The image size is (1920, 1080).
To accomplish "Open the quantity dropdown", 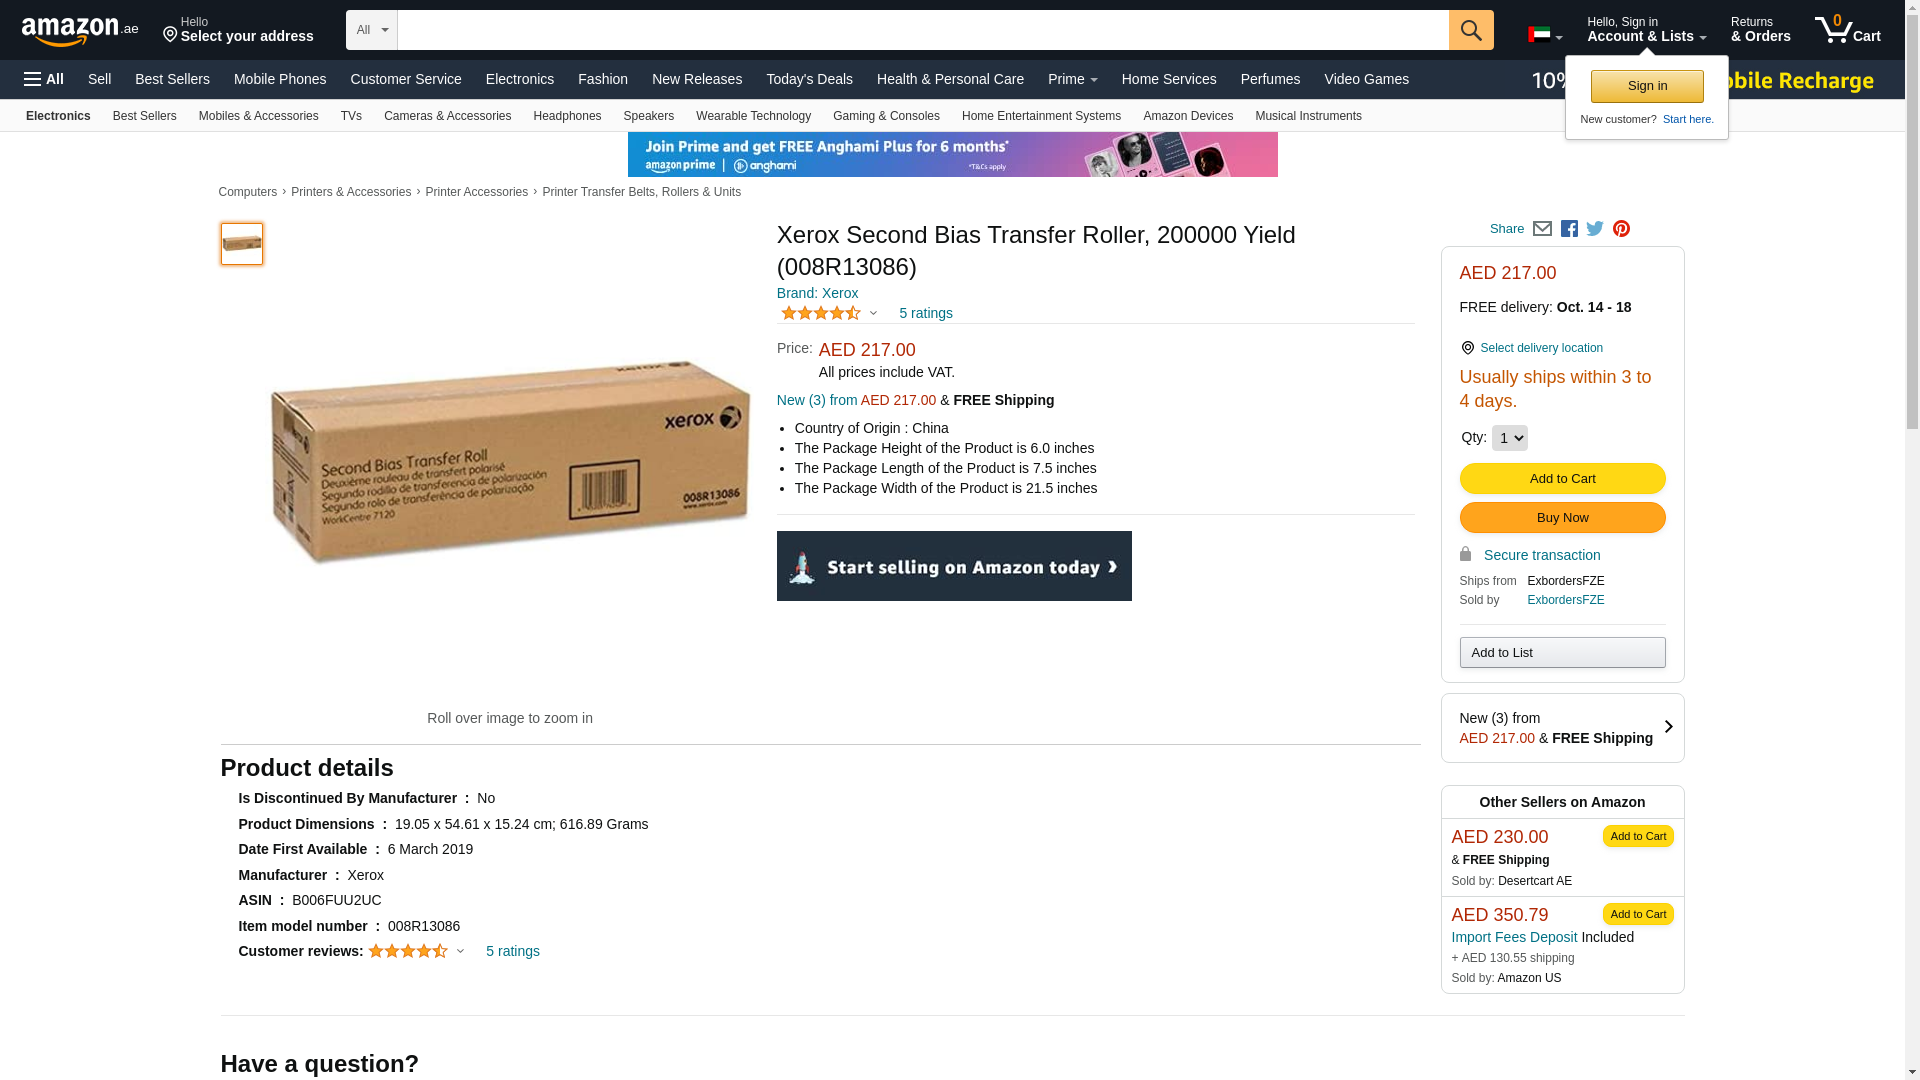I will point(1509,438).
